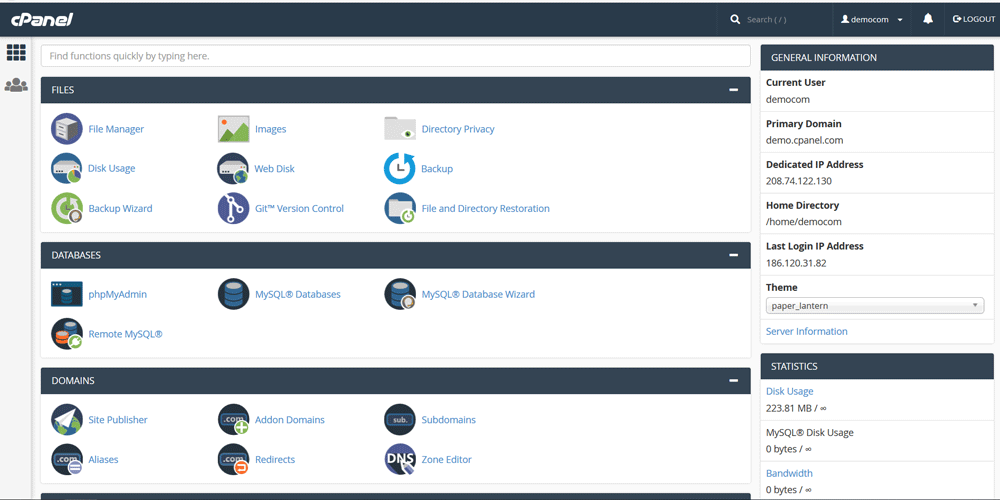Click the home grid icon in sidebar
Screen dimensions: 1000x500
click(16, 53)
